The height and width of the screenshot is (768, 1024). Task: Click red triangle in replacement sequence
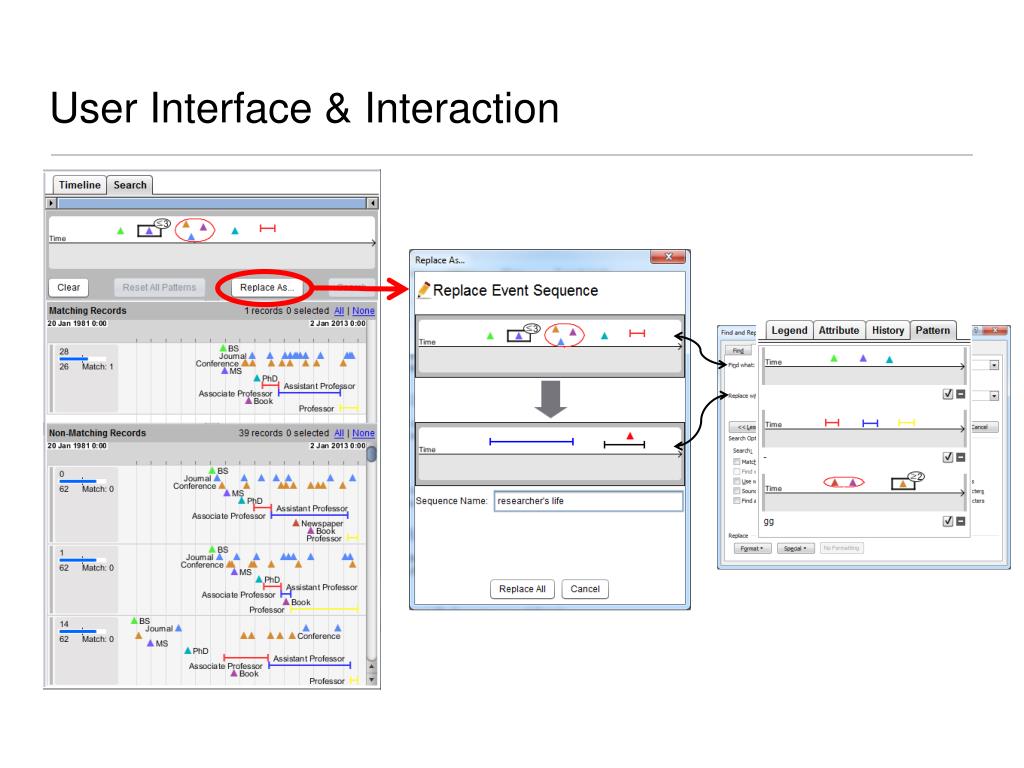tap(630, 436)
